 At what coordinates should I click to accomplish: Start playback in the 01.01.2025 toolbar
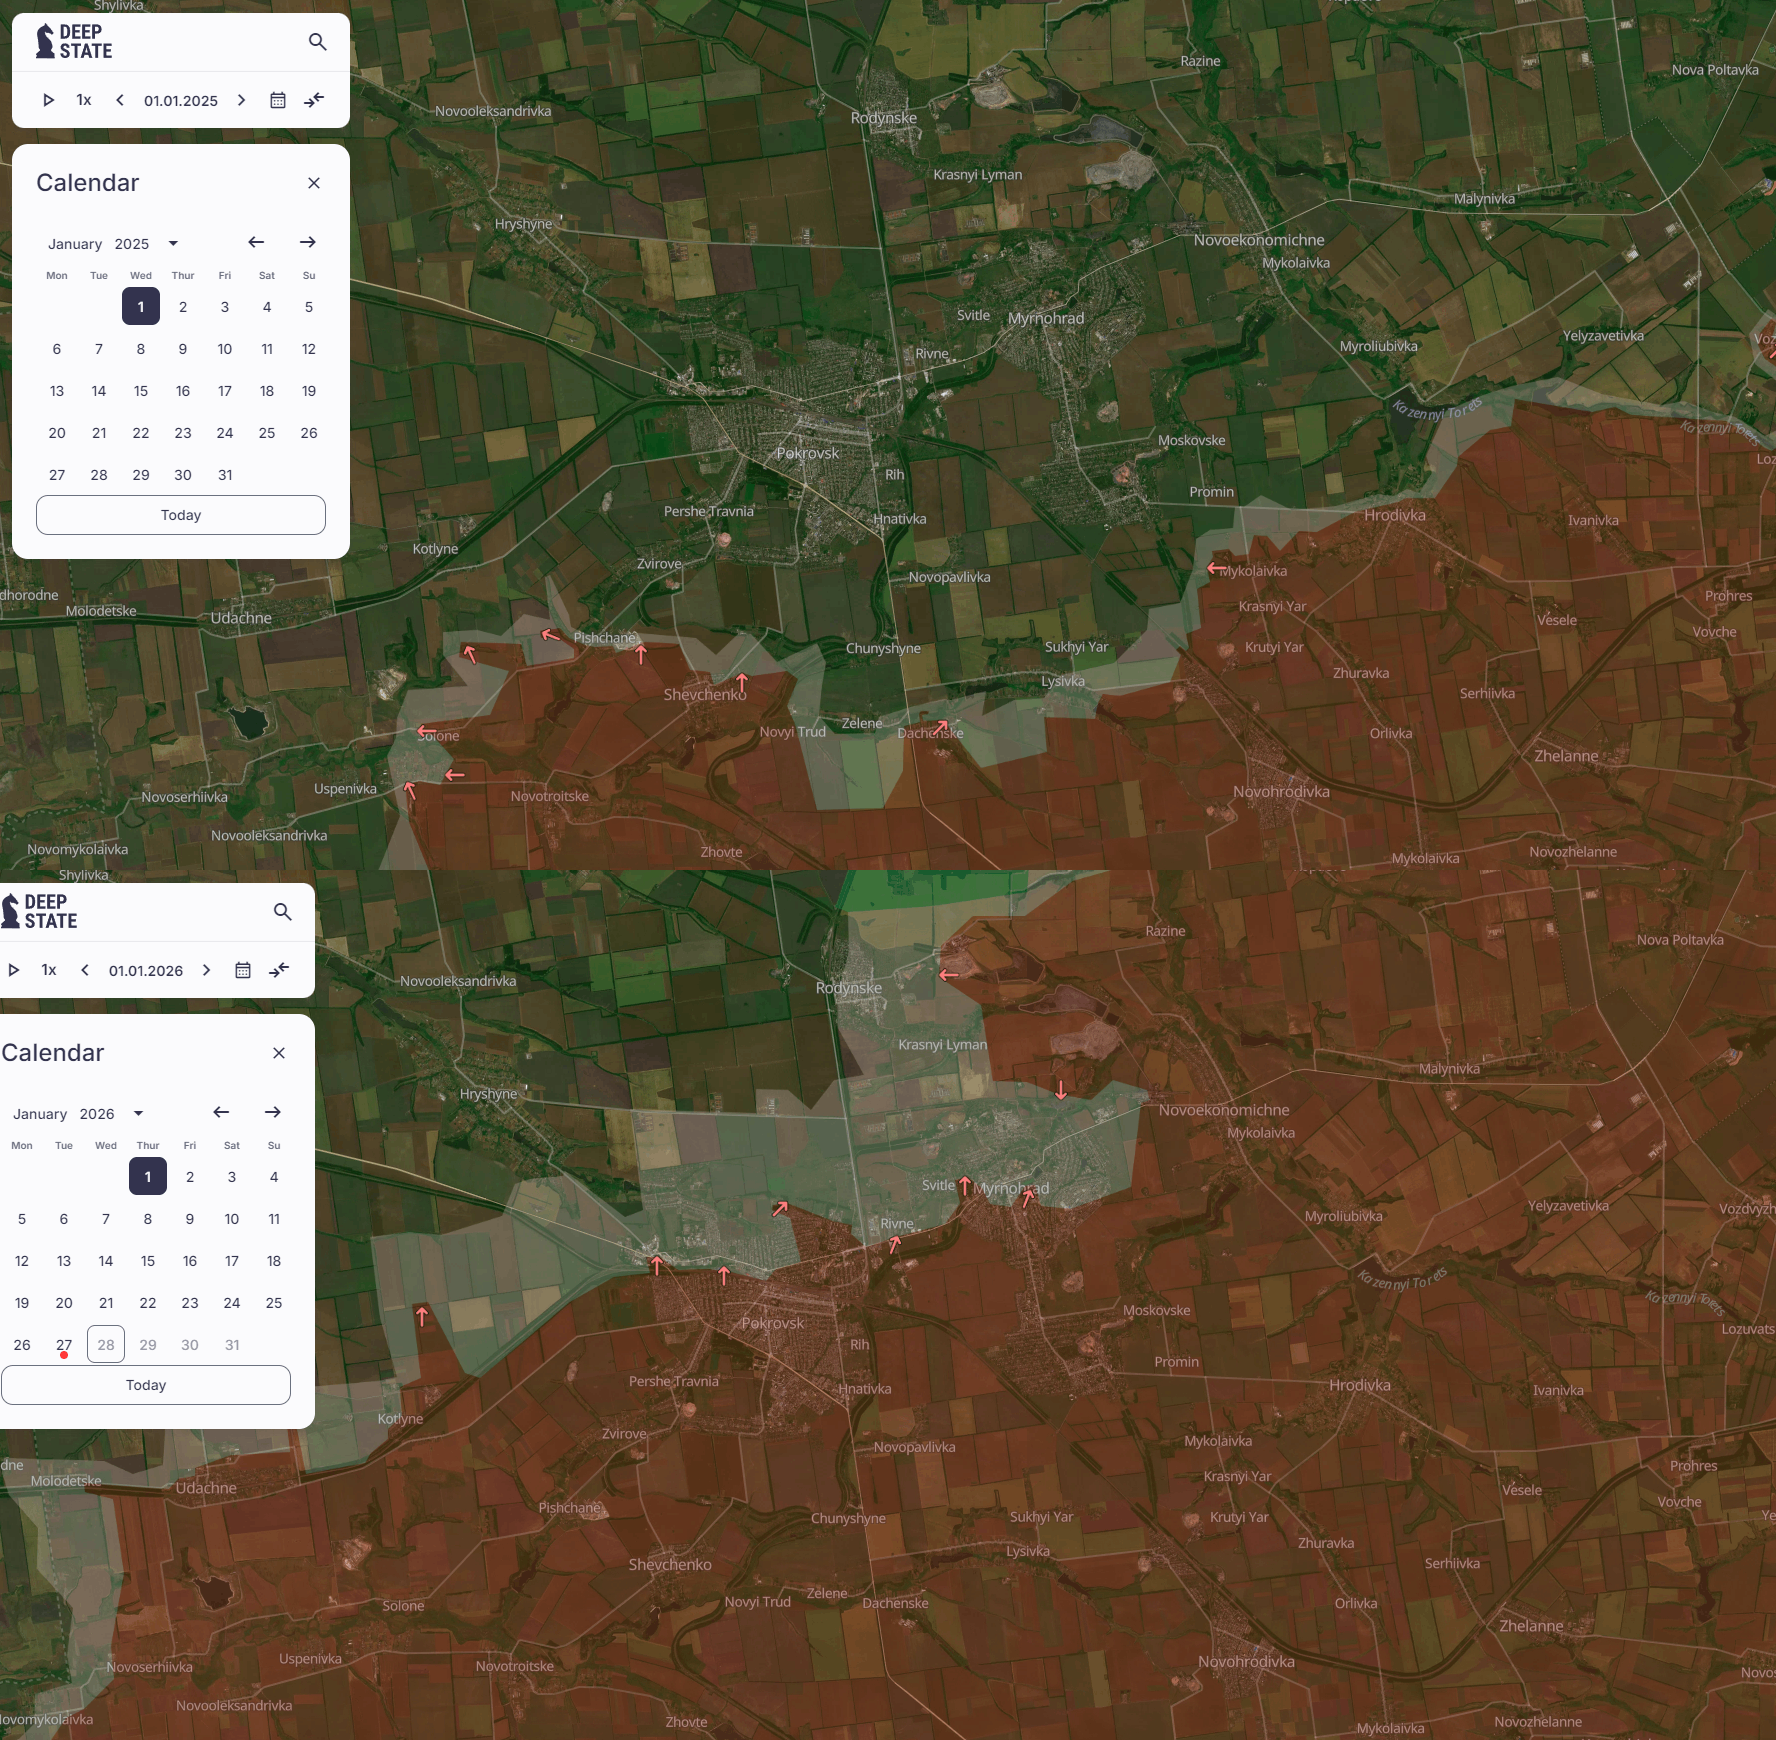click(x=48, y=100)
